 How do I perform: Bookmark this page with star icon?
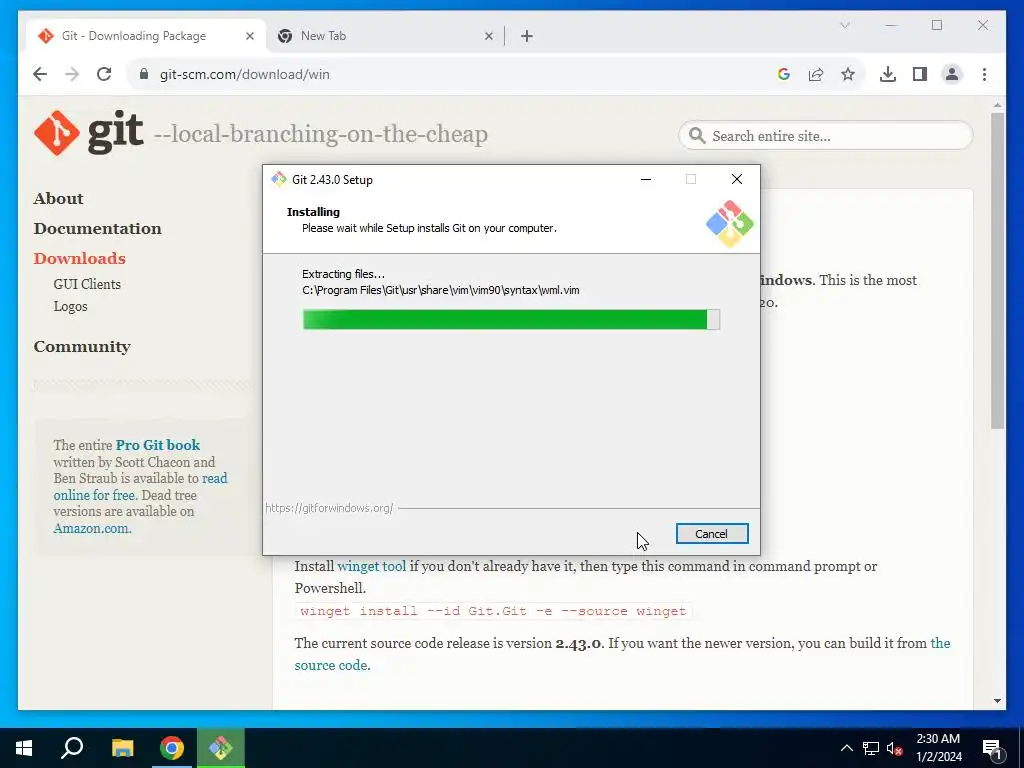coord(848,74)
